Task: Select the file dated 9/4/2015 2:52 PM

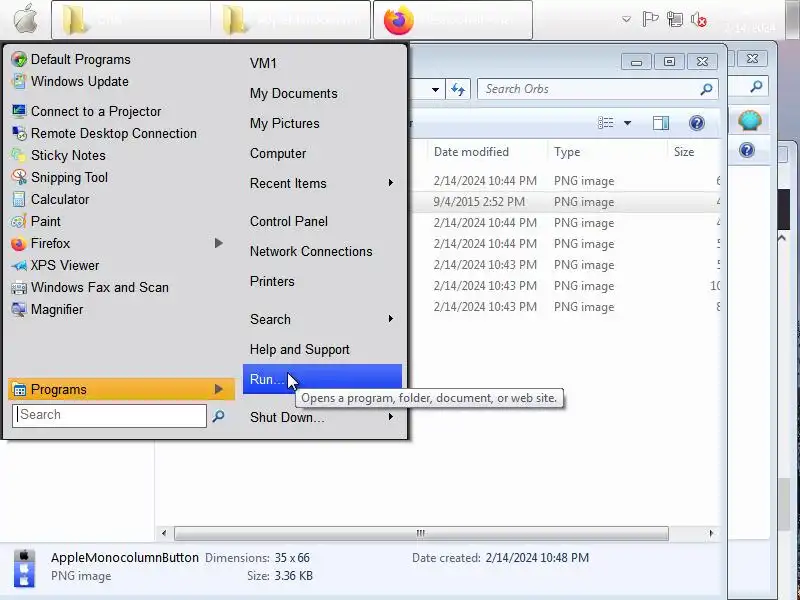Action: tap(566, 202)
